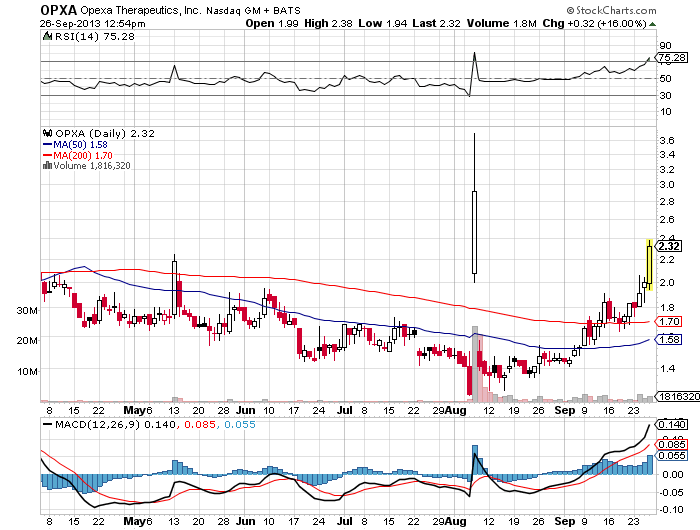Click the RSI(14) indicator icon

pos(47,37)
